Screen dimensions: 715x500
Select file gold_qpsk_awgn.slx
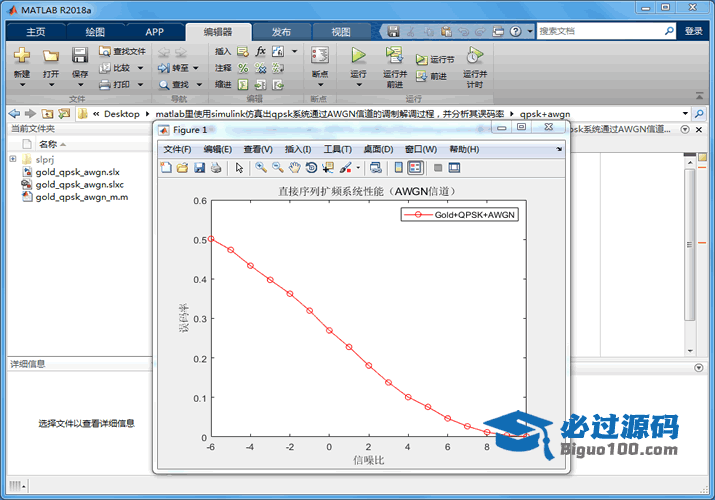point(78,172)
